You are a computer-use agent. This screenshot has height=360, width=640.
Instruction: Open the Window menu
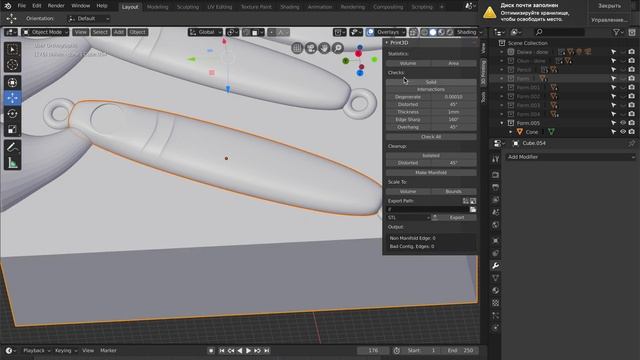tap(80, 6)
